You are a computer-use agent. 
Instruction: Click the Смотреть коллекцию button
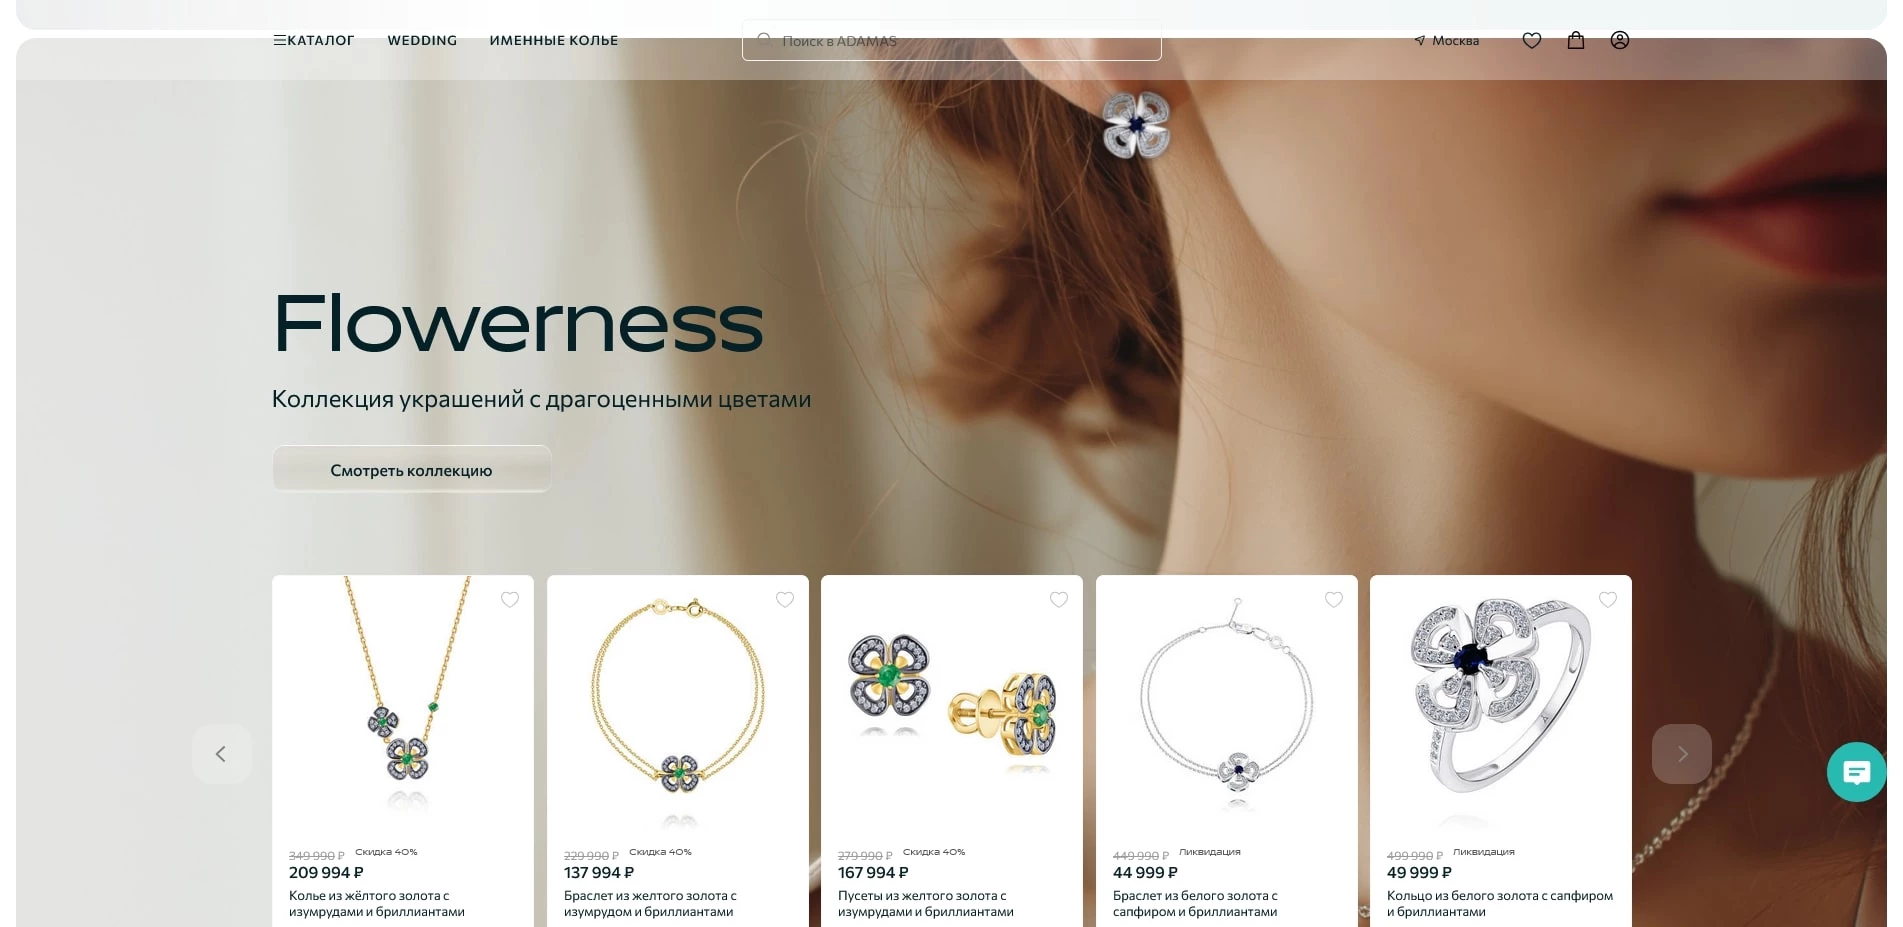(411, 470)
